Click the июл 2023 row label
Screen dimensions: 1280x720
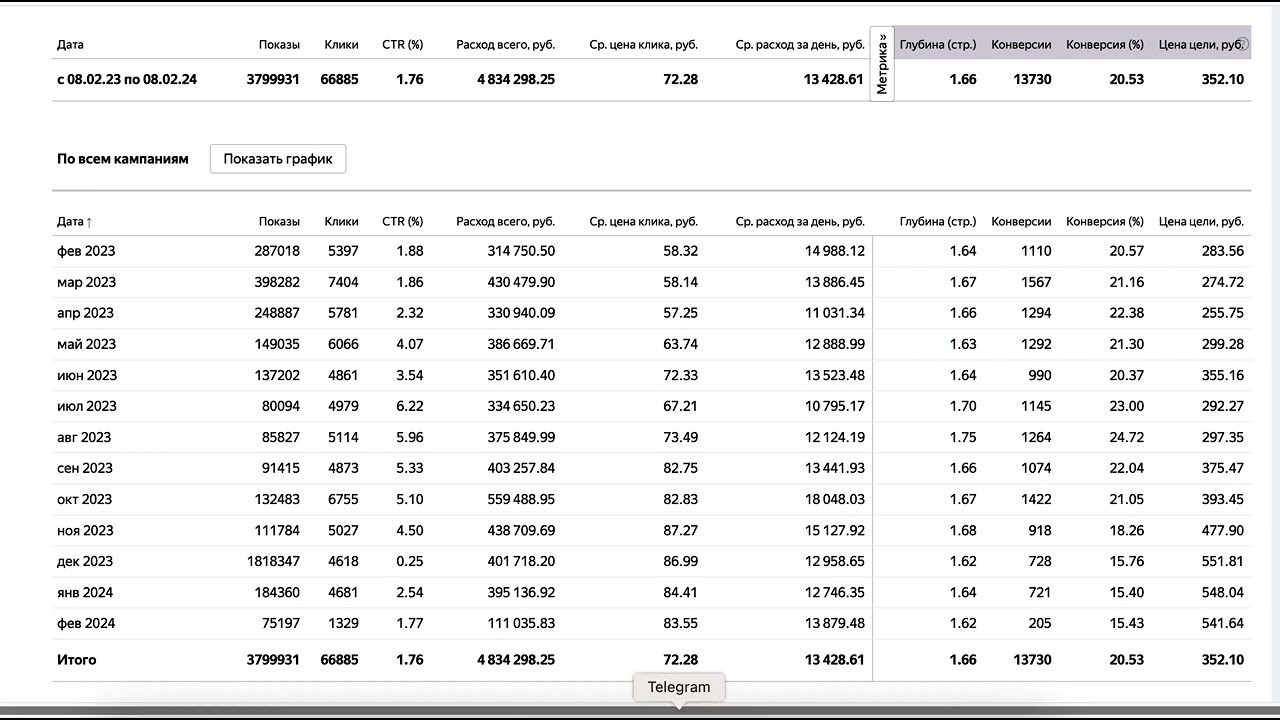point(87,406)
